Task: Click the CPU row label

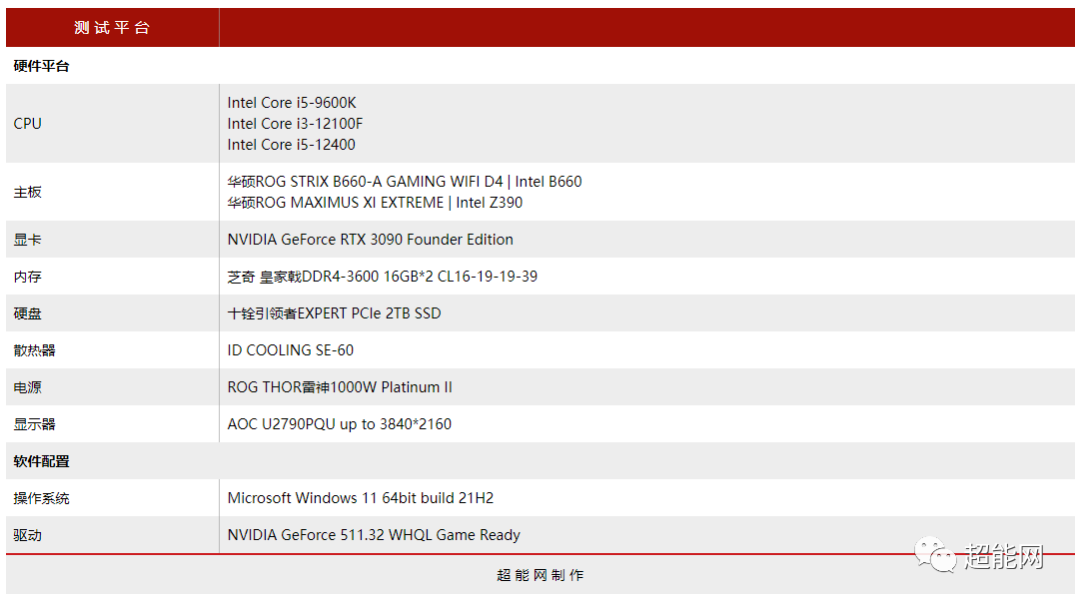Action: click(28, 123)
